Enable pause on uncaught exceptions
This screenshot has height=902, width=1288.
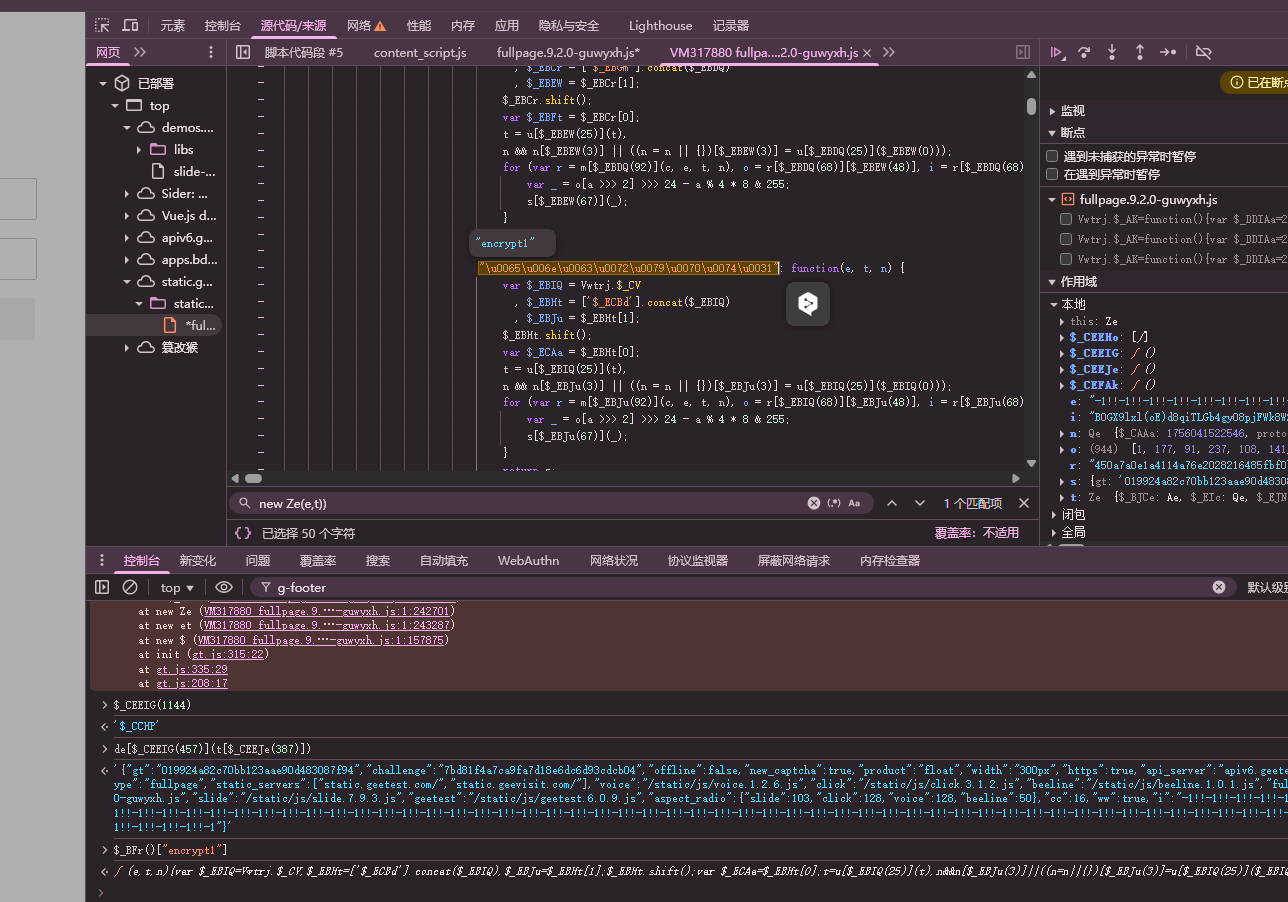point(1052,156)
